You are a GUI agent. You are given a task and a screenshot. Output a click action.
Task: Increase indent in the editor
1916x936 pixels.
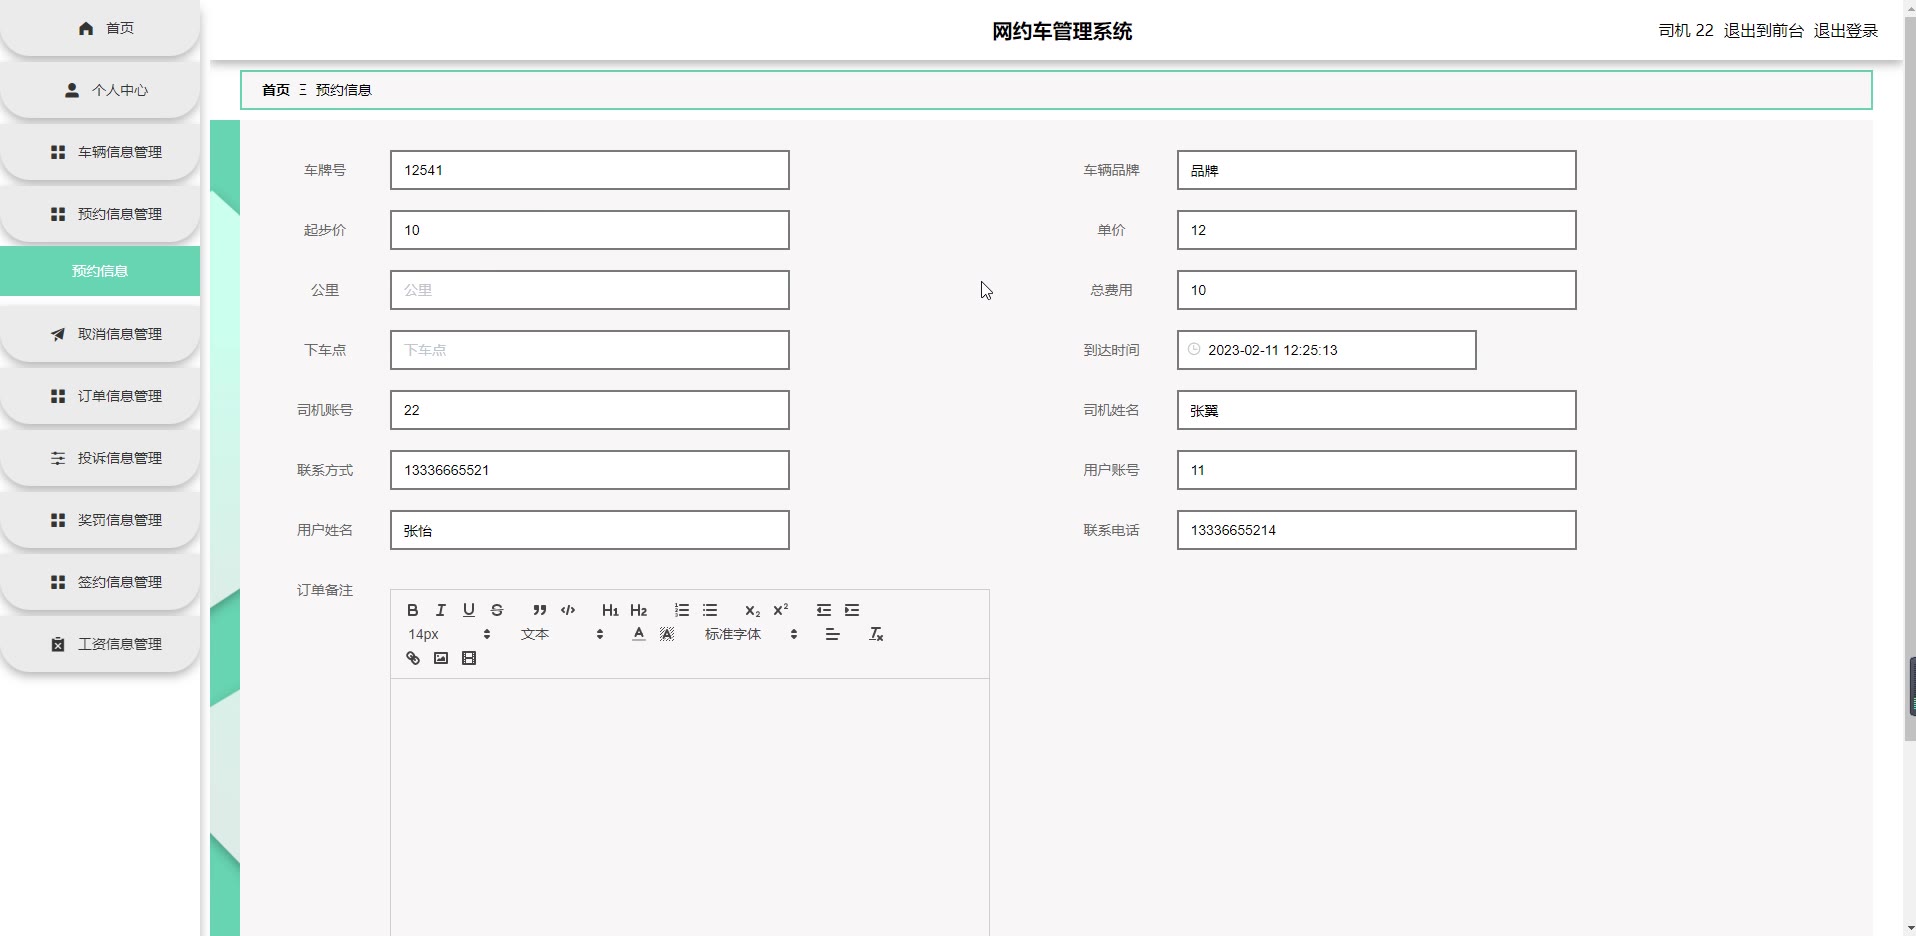point(852,610)
